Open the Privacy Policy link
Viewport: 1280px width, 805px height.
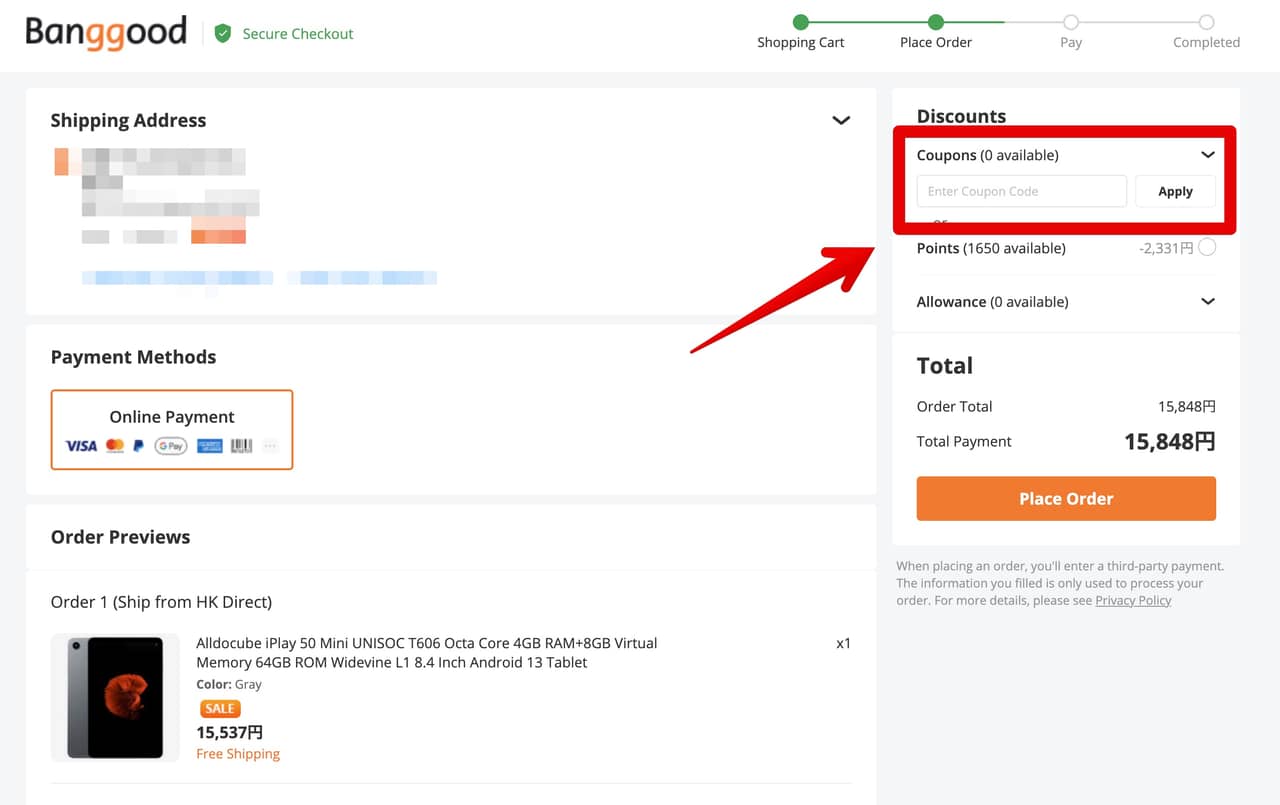(x=1133, y=600)
